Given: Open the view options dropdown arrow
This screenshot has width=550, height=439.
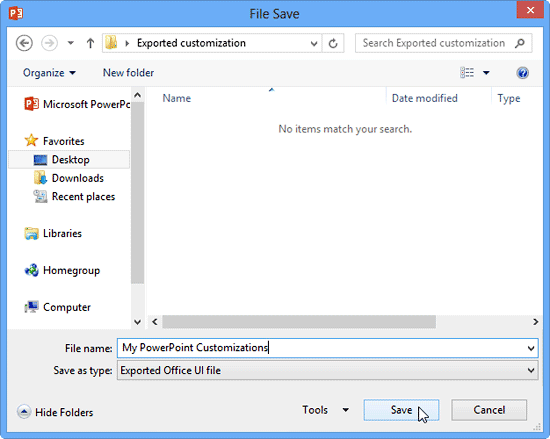Looking at the screenshot, I should pos(486,73).
